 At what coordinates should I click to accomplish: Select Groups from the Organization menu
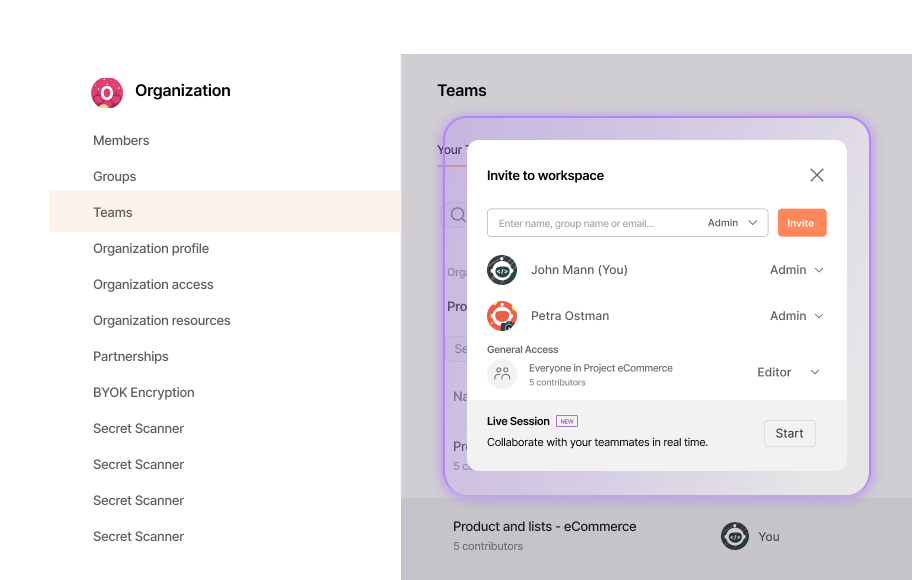pos(114,176)
